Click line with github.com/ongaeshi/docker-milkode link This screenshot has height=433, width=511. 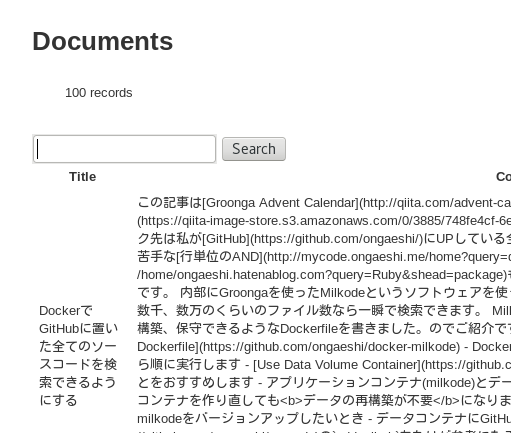click(324, 347)
